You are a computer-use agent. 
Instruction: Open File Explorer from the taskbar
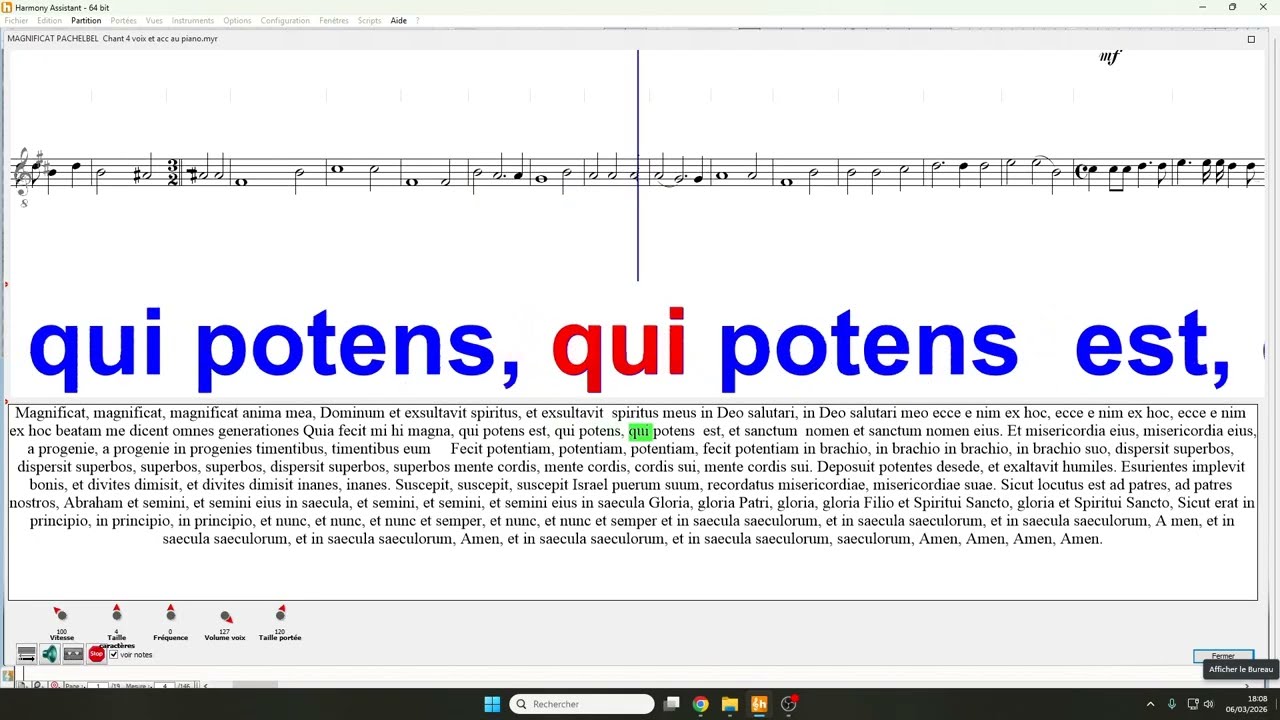[730, 704]
